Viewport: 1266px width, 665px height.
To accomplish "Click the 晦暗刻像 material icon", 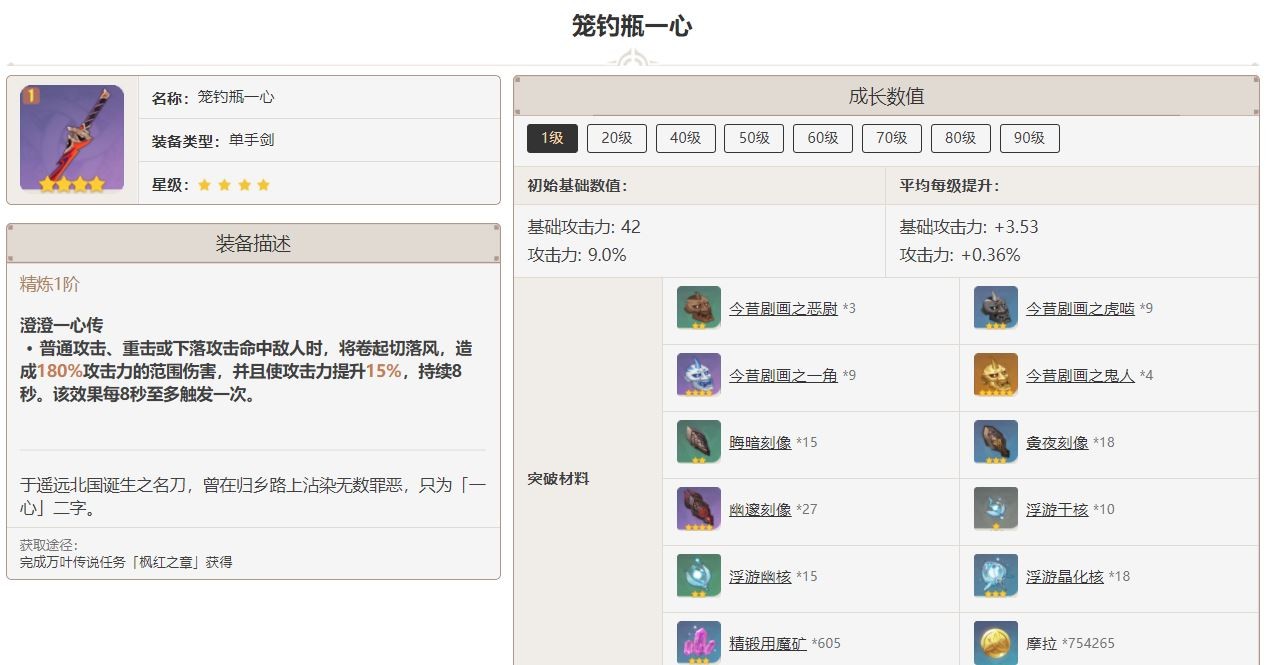I will tap(699, 442).
